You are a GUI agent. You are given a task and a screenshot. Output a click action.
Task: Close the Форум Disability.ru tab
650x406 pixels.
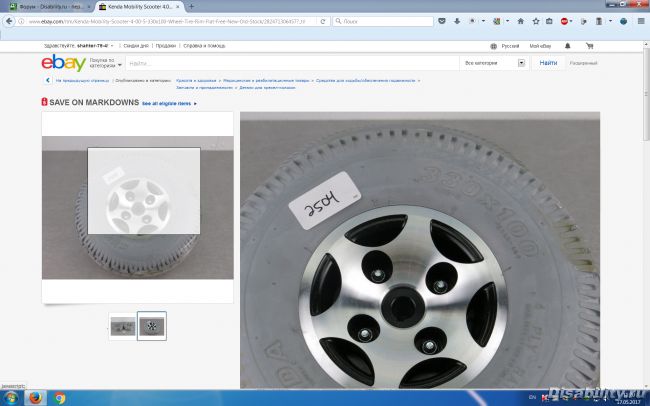click(88, 7)
